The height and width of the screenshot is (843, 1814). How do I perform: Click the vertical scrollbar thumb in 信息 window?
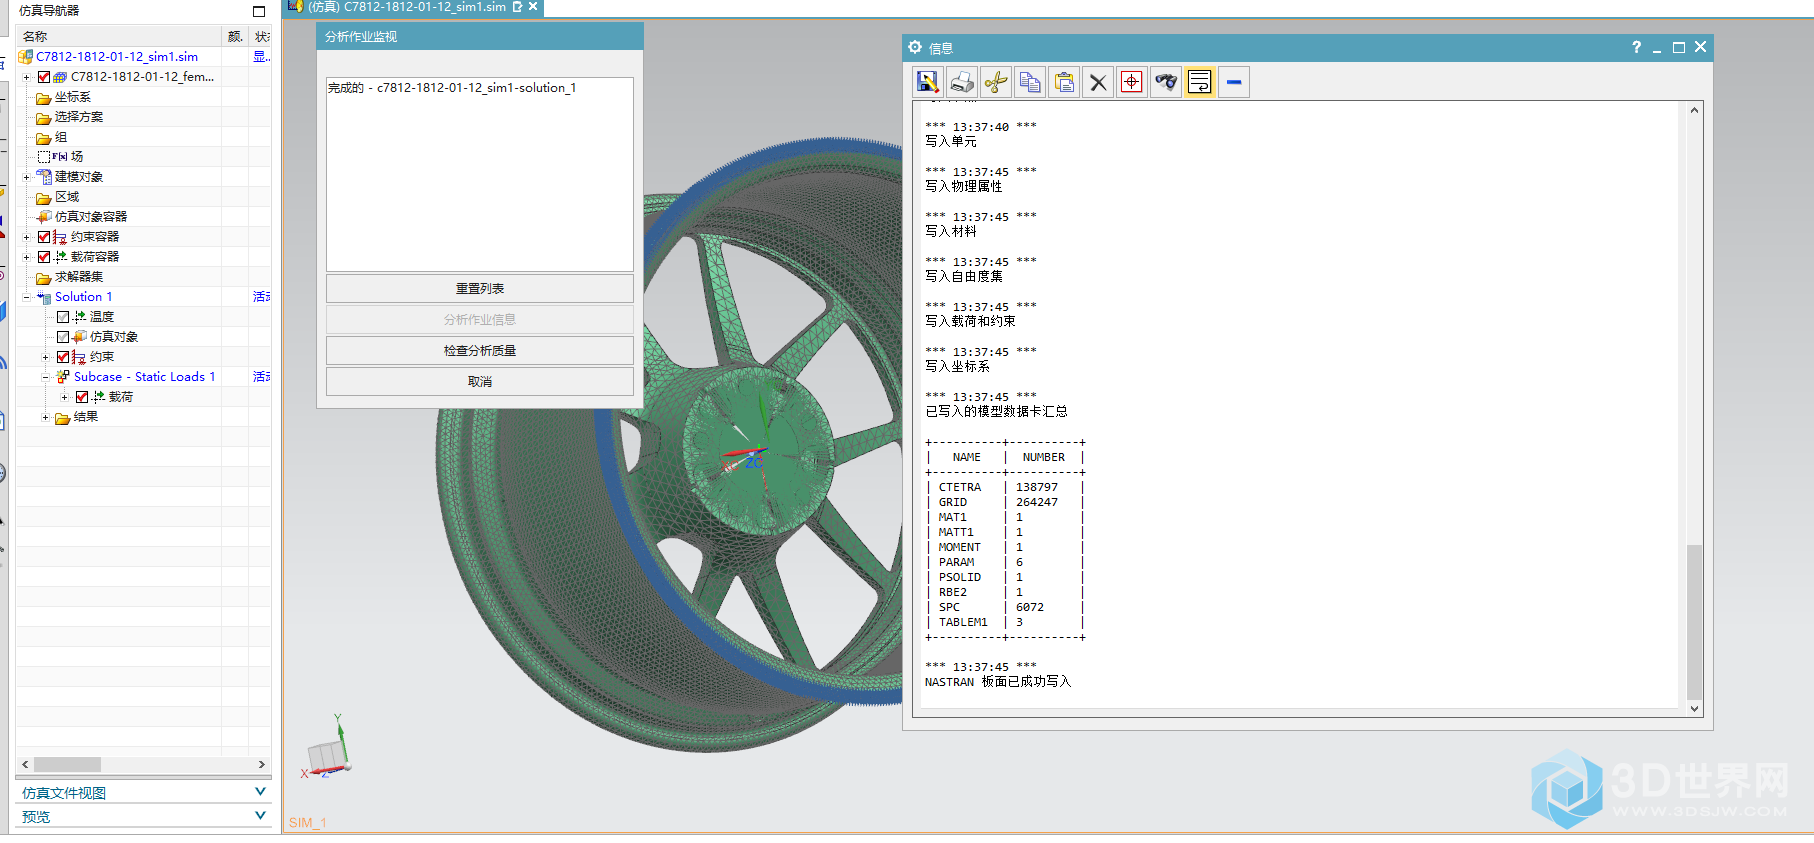coord(1694,620)
